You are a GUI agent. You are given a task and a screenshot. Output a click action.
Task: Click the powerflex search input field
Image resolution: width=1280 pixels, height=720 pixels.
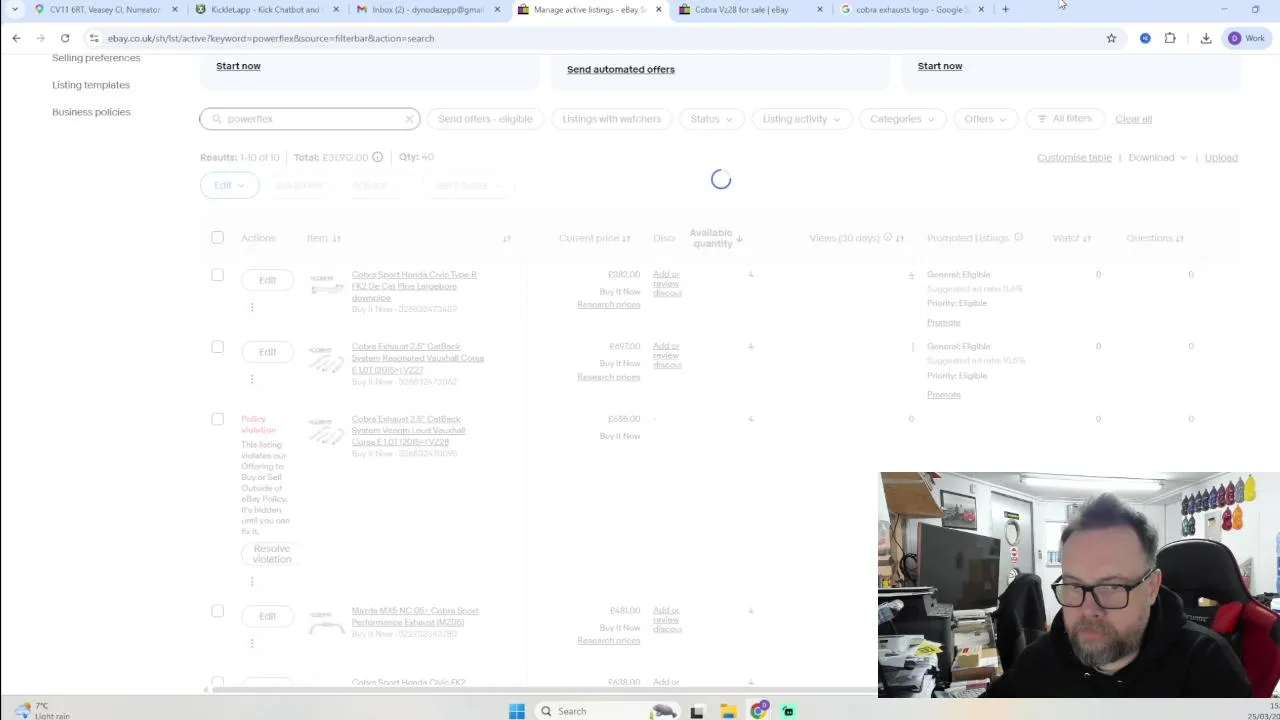click(x=310, y=119)
